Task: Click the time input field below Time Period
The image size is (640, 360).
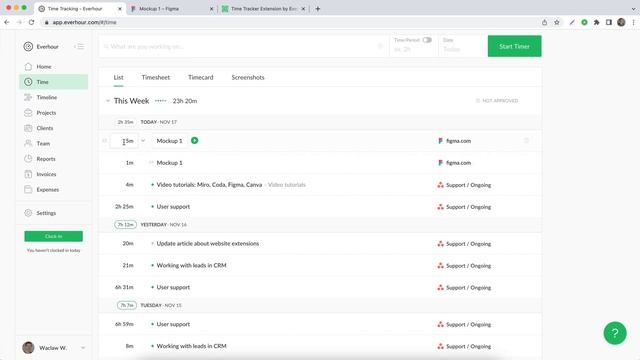Action: tap(413, 49)
